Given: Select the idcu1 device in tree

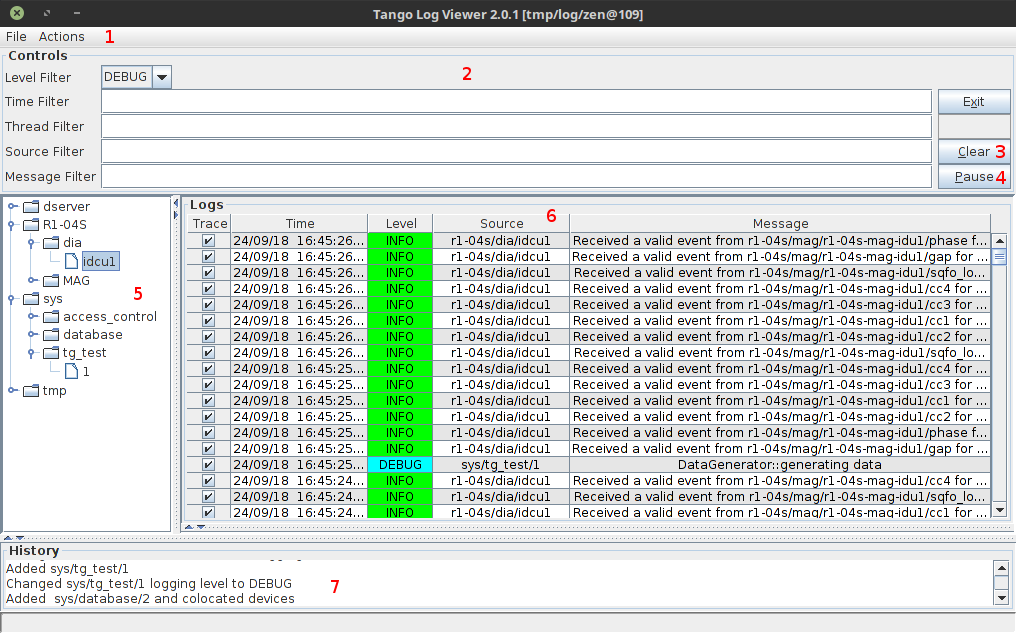Looking at the screenshot, I should (100, 261).
